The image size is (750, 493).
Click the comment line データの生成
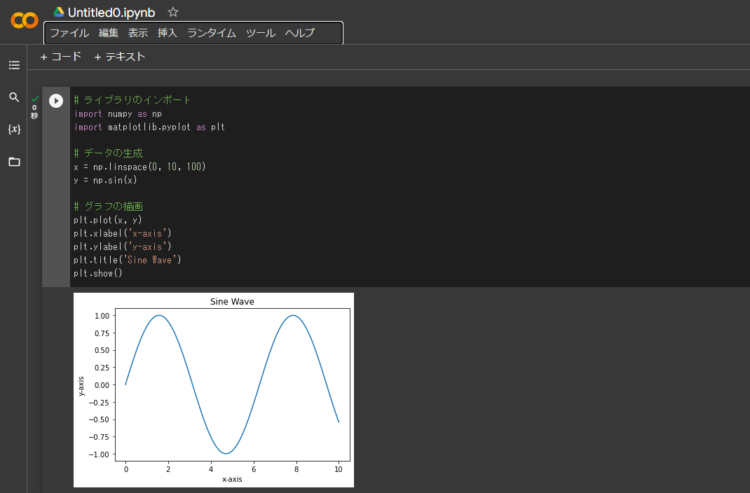tap(108, 153)
